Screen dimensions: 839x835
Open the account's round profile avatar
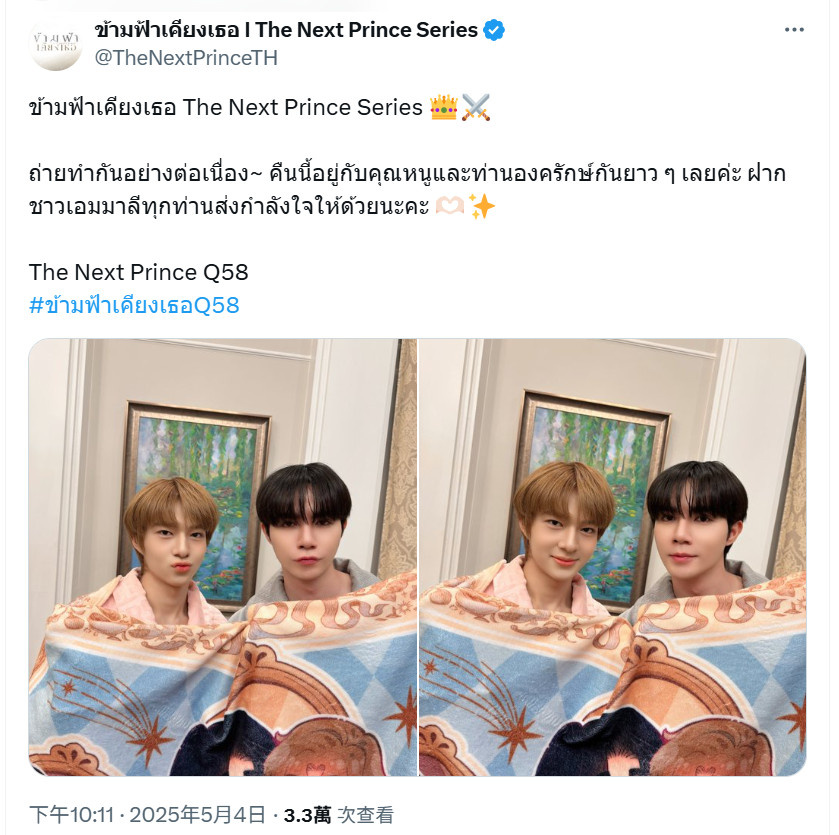click(56, 43)
